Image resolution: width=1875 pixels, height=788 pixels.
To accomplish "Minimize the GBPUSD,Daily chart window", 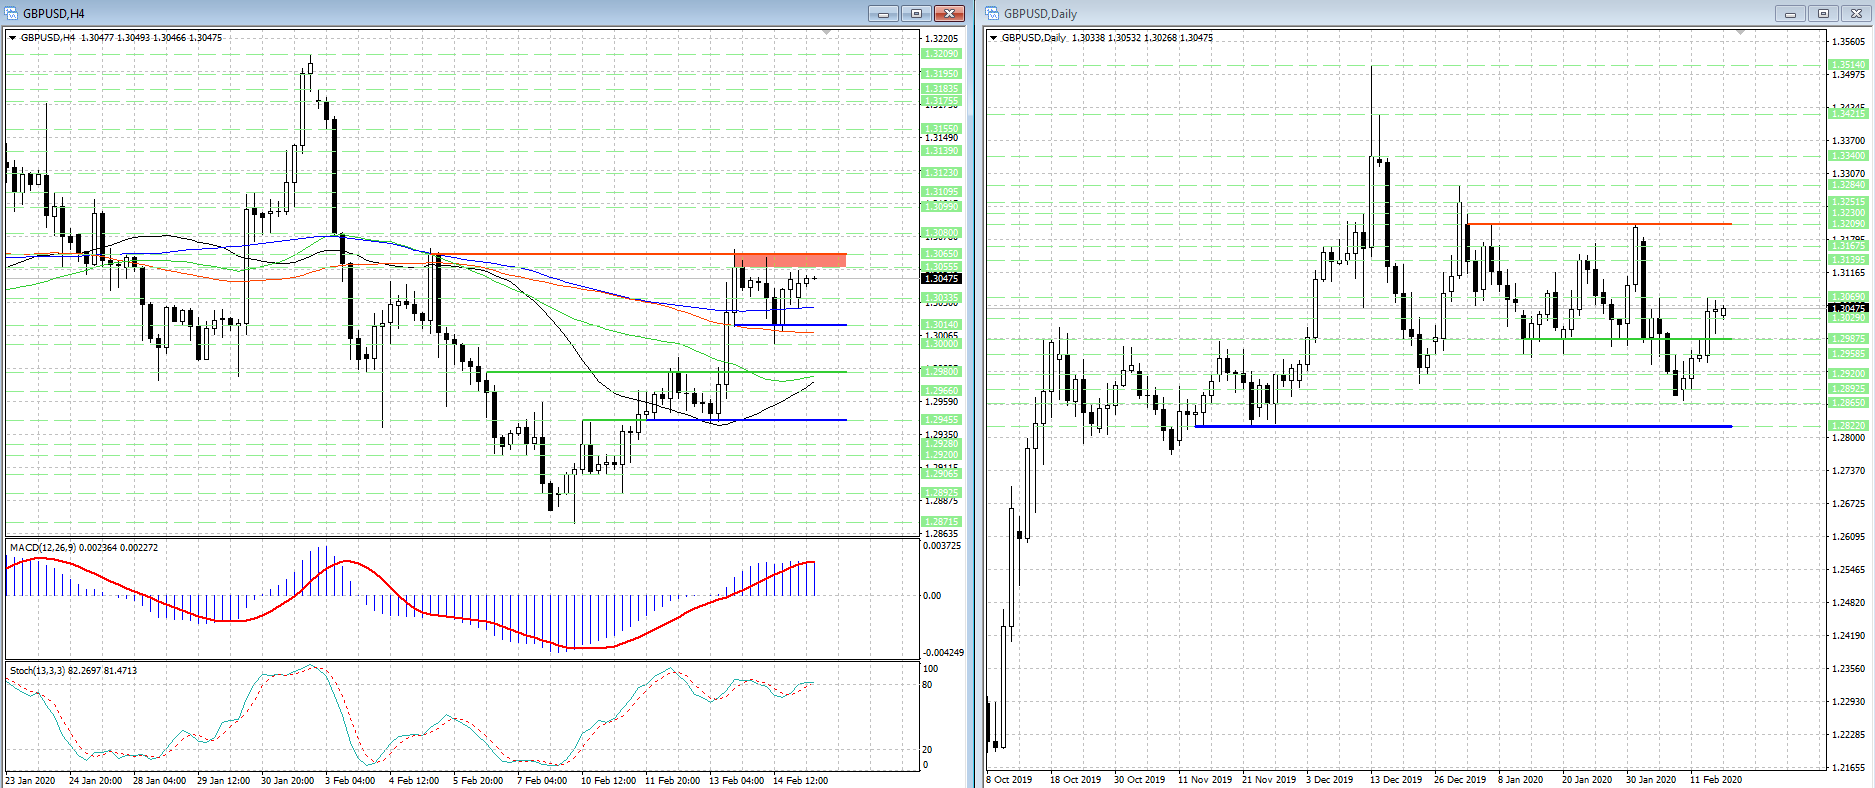I will pos(1790,13).
